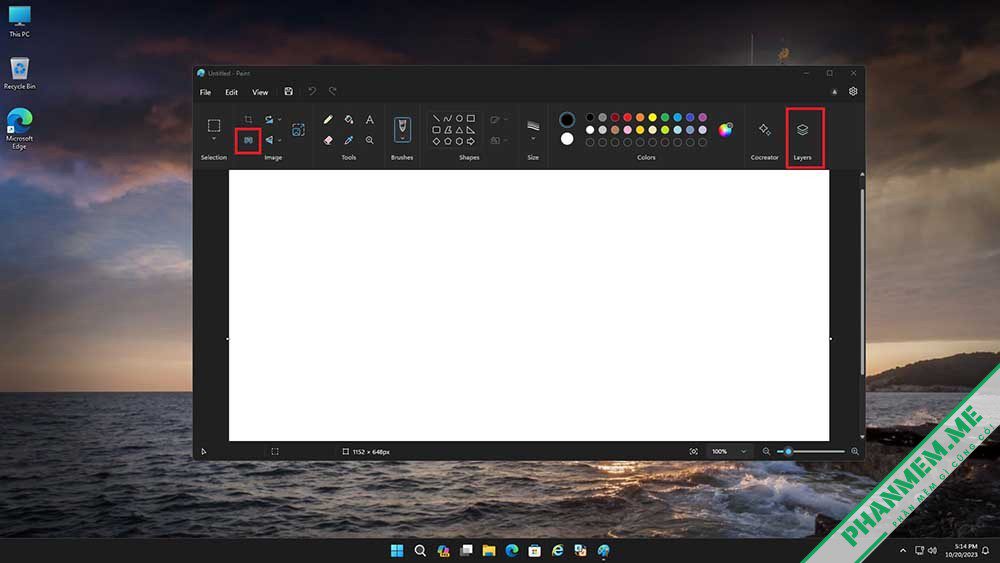Open the View menu
Screen dimensions: 1000x563
coord(260,92)
